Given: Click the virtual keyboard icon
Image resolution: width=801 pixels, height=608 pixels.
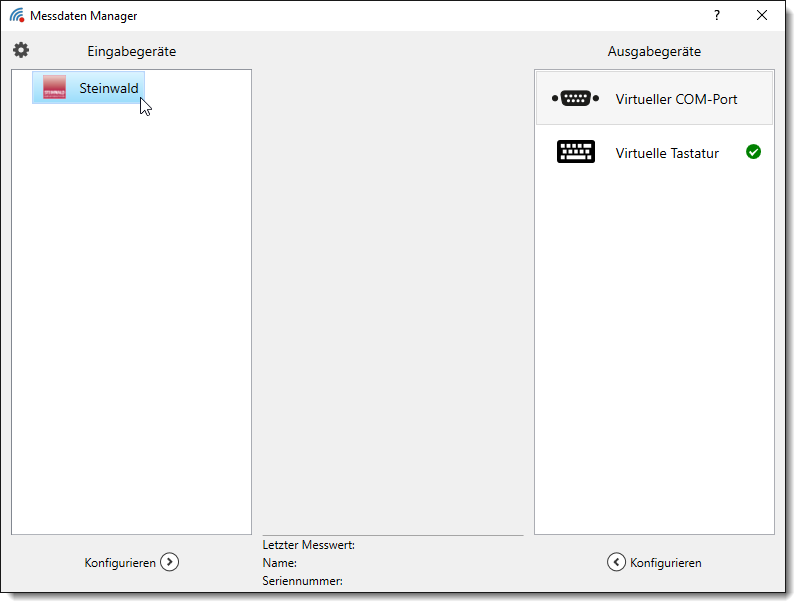Looking at the screenshot, I should click(x=575, y=152).
